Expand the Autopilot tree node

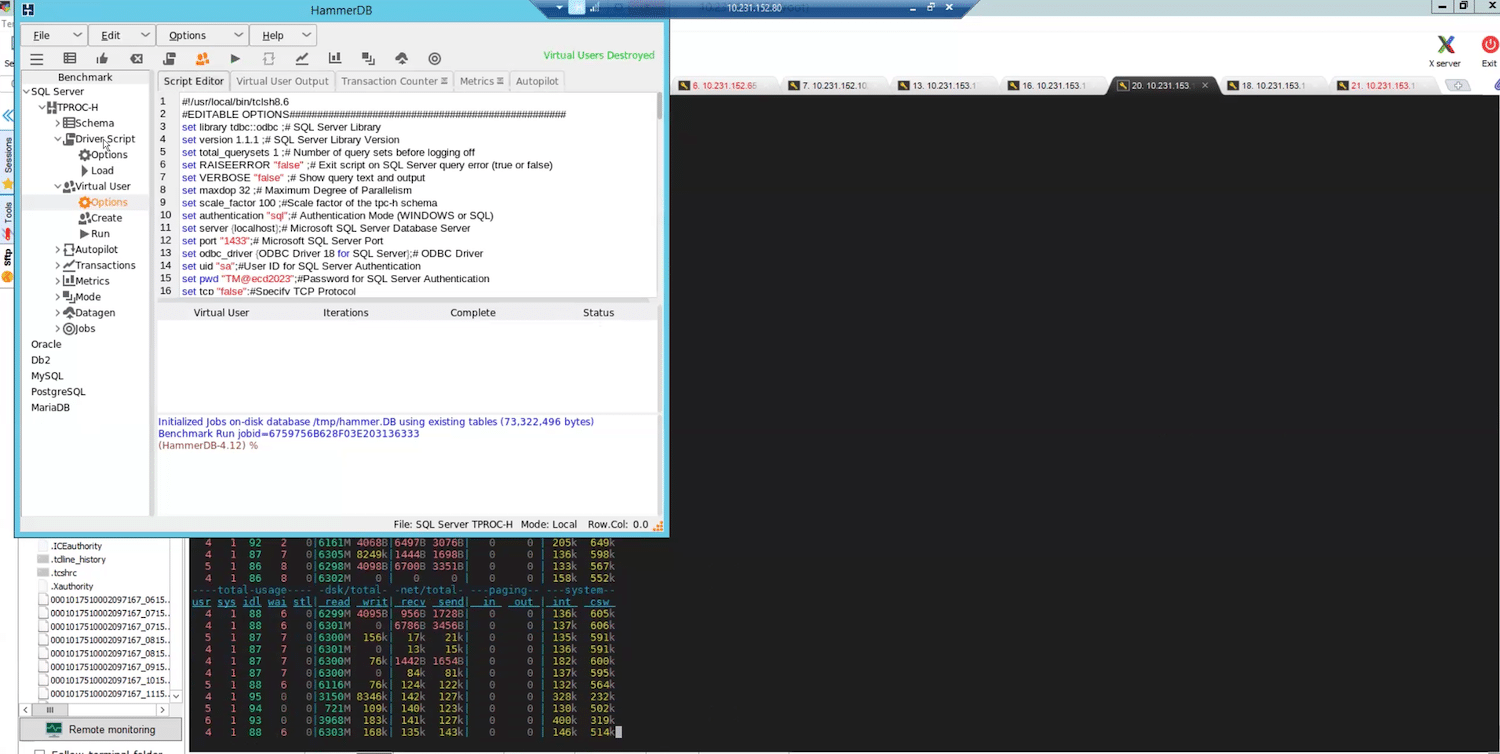pyautogui.click(x=57, y=250)
